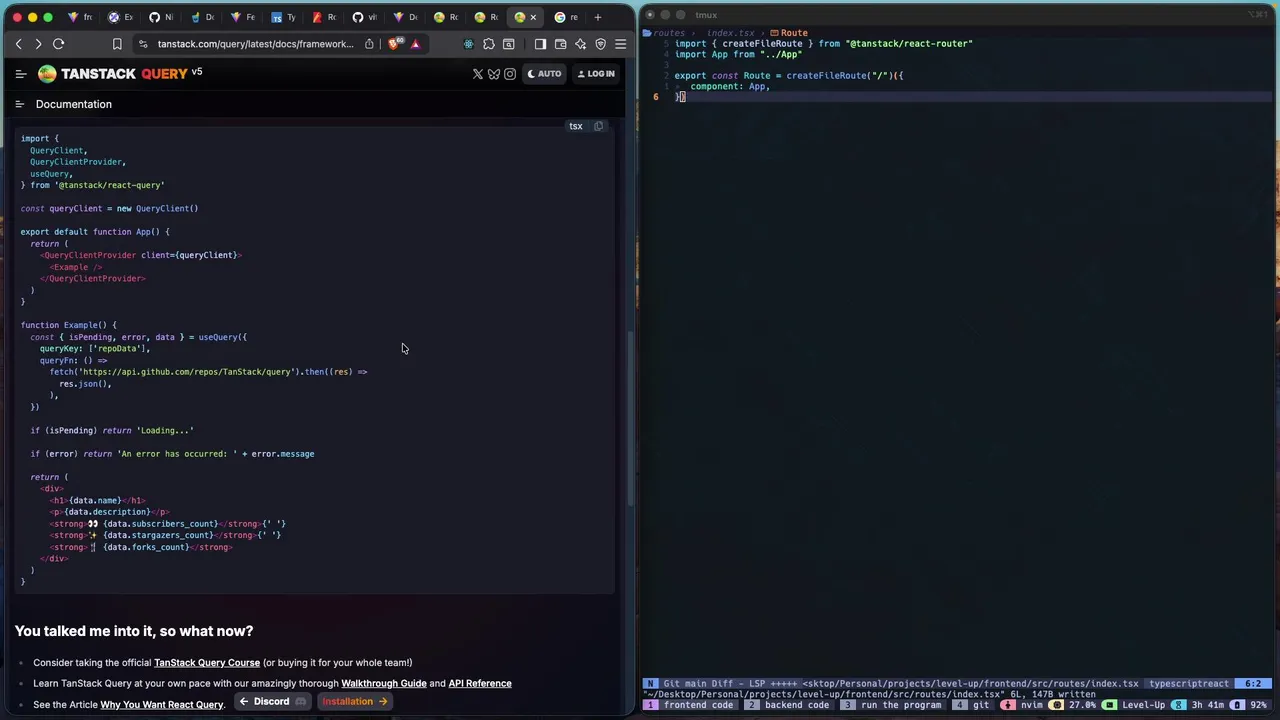Open the TanStack Query Course link
The width and height of the screenshot is (1280, 720).
tap(207, 662)
